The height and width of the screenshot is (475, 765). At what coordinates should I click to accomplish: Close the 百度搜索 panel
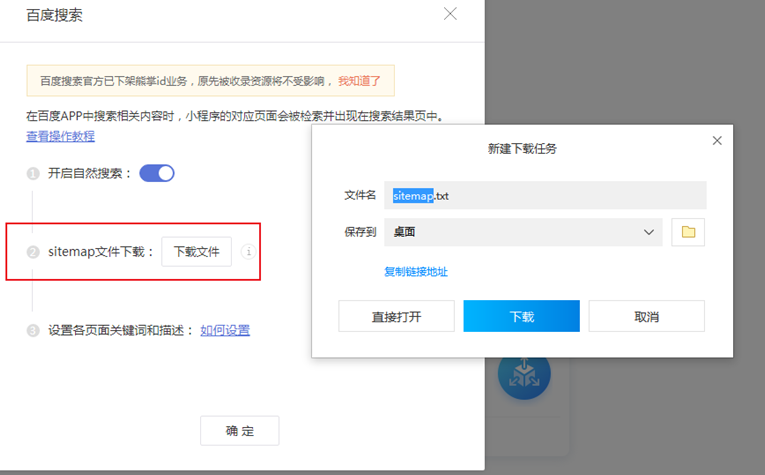click(x=450, y=14)
